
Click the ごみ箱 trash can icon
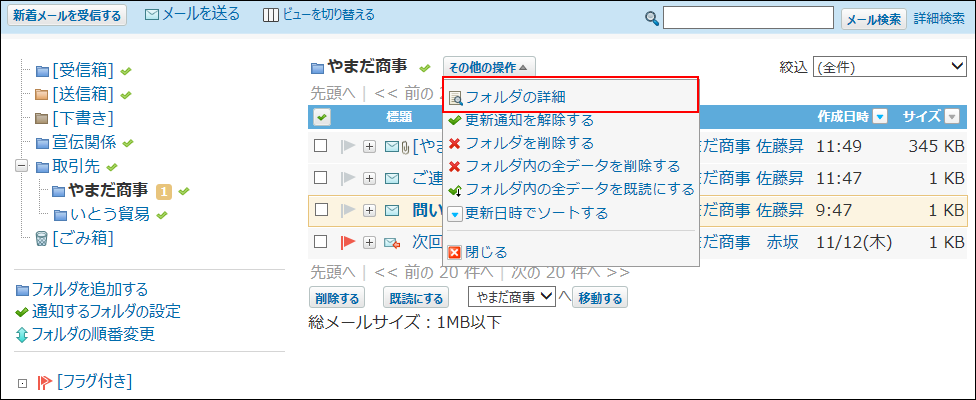tap(42, 238)
